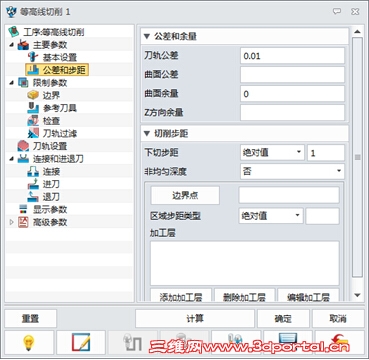
Task: Collapse the 主要参数 tree node
Action: click(x=12, y=45)
